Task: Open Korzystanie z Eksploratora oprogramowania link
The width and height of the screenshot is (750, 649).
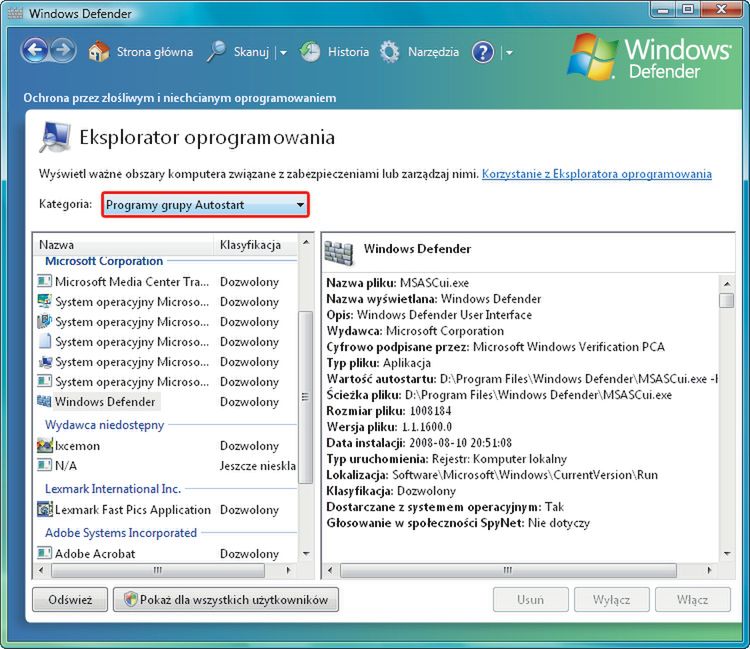Action: click(596, 174)
